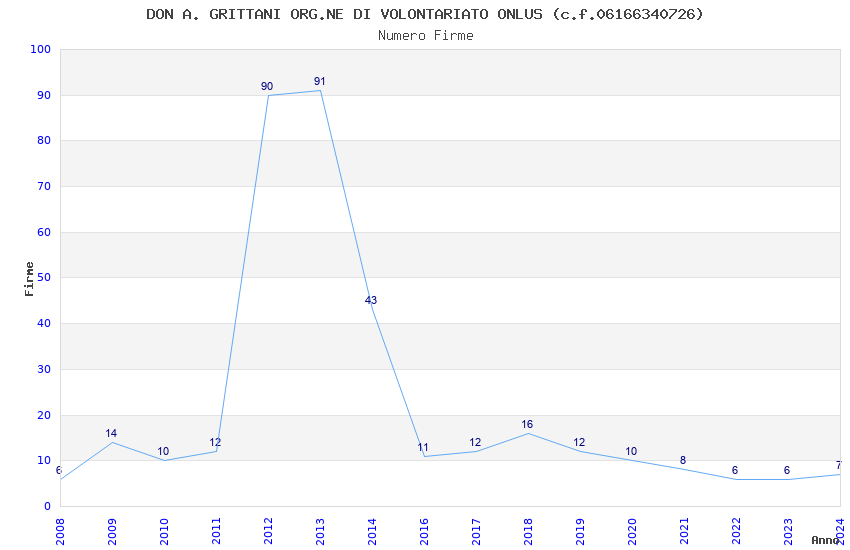This screenshot has width=850, height=550.
Task: Click the data label 6 for year 2022
Action: (x=735, y=470)
